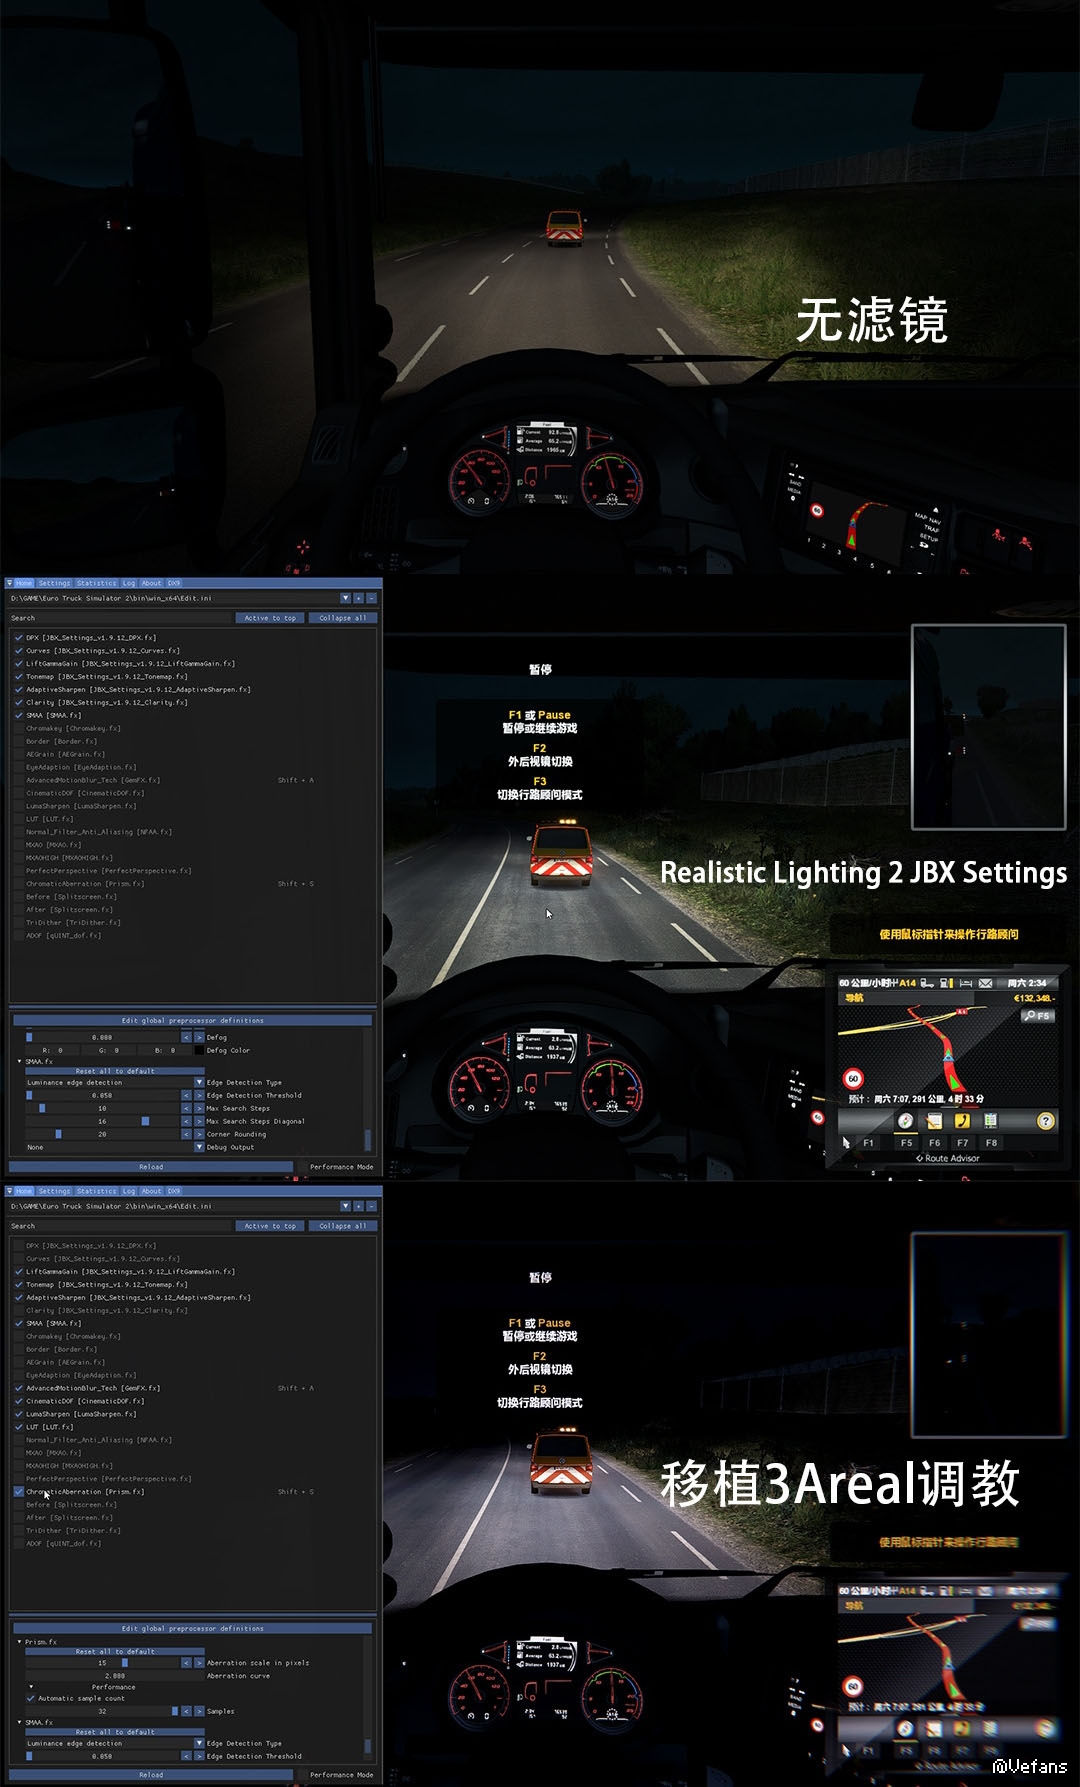Screen dimensions: 1080x1787
Task: Click the magnifier F5 zoom icon on Route Advisor
Action: coord(1037,1015)
